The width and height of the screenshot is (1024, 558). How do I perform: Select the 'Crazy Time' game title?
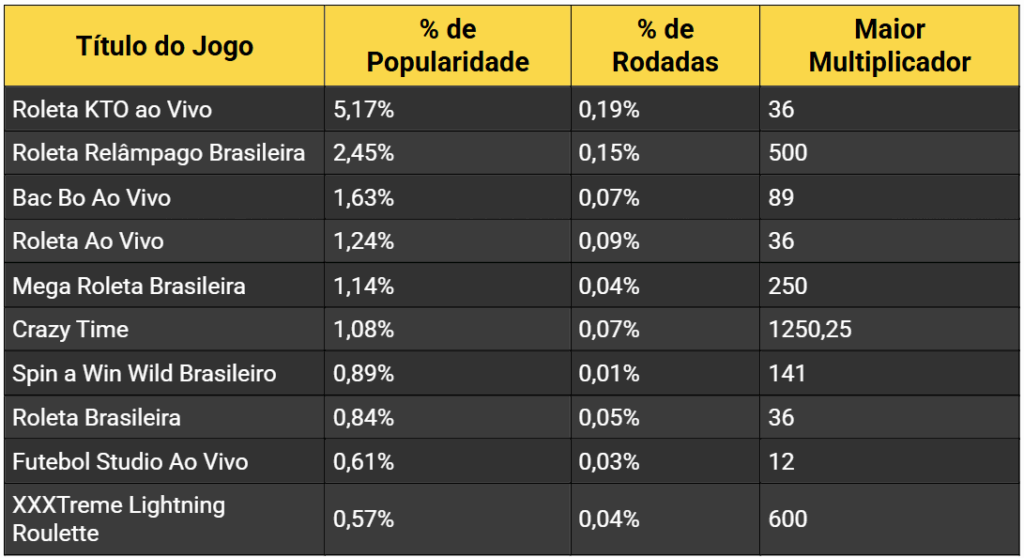[70, 329]
